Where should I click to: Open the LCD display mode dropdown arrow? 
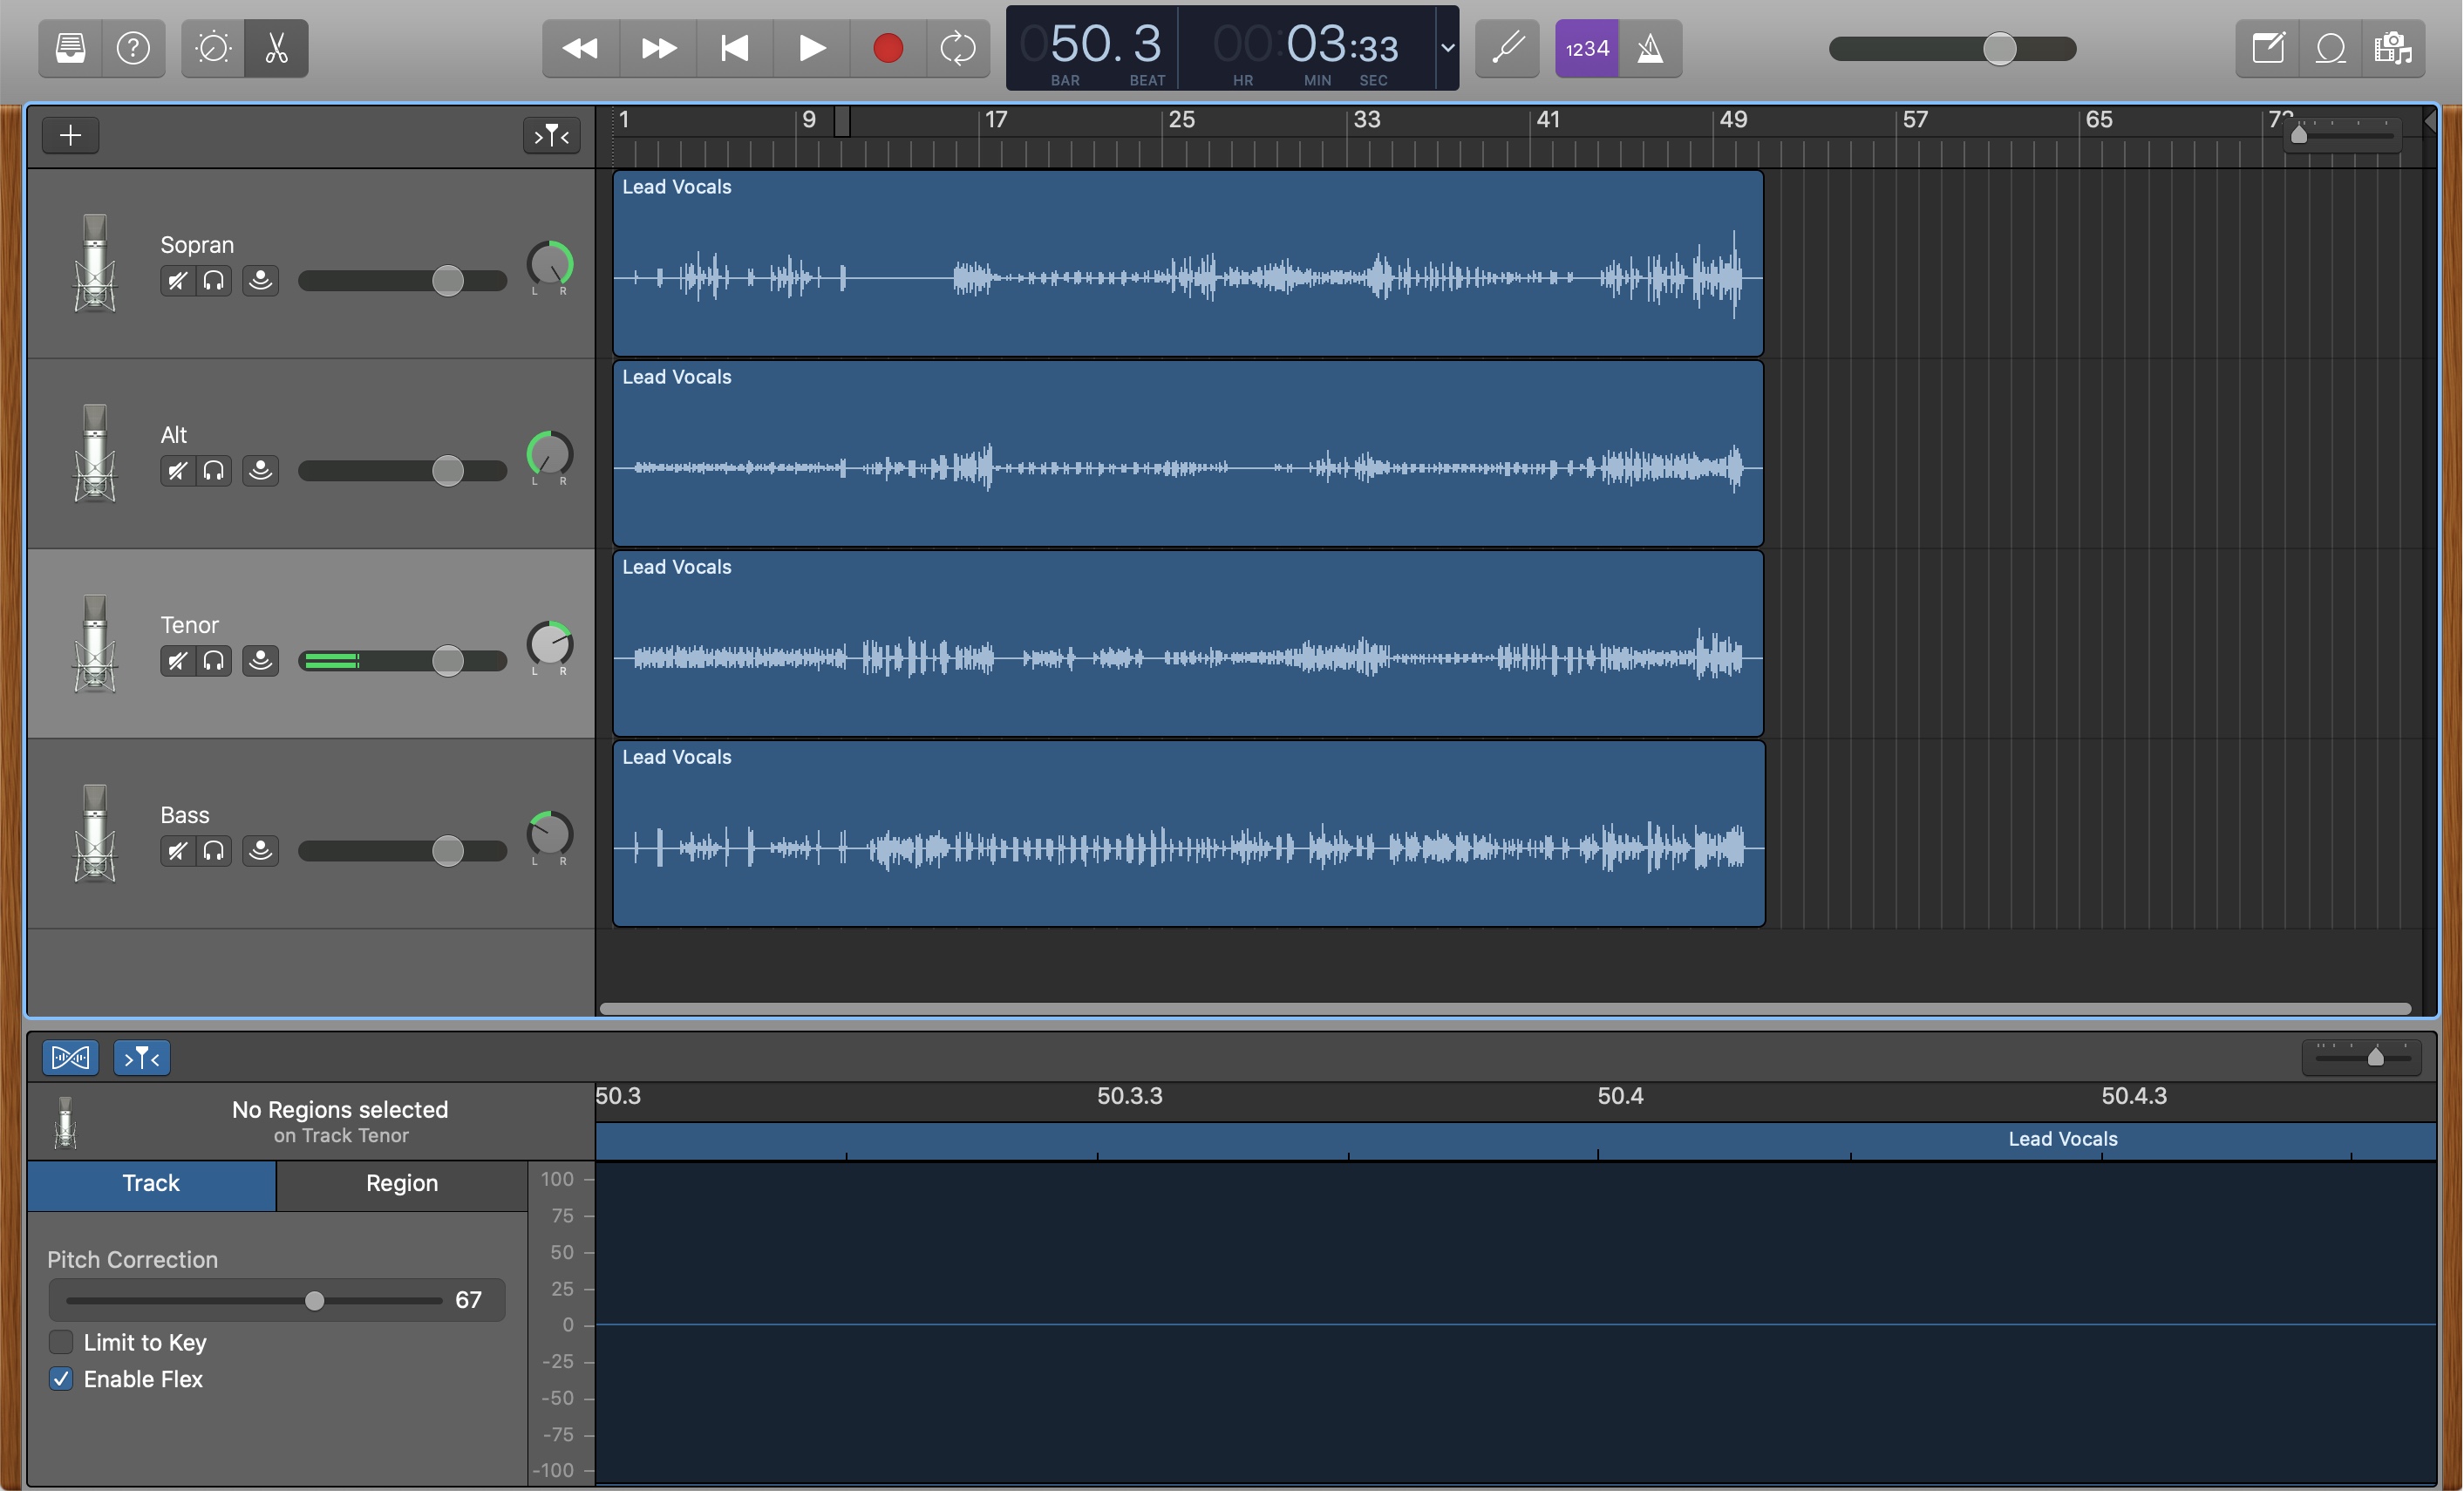(1447, 48)
